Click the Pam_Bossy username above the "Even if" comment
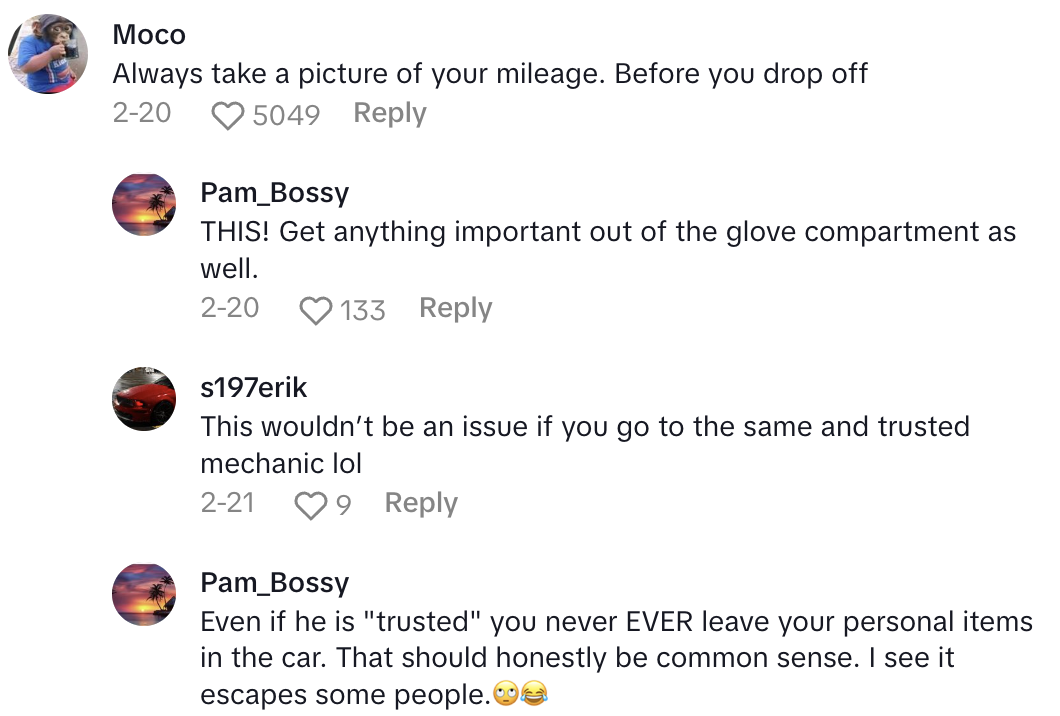This screenshot has width=1060, height=716. click(274, 582)
